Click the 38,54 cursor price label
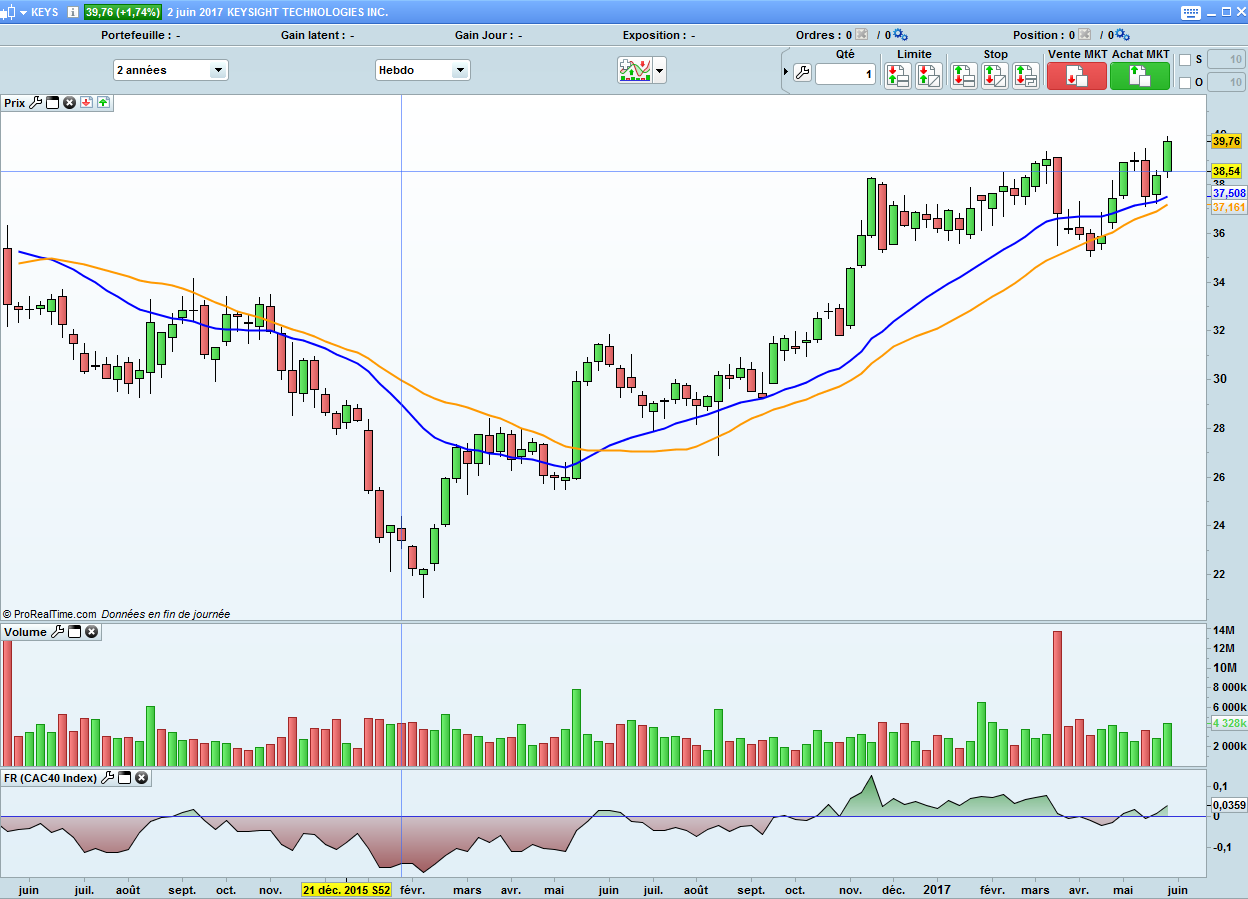This screenshot has width=1248, height=899. click(x=1226, y=171)
